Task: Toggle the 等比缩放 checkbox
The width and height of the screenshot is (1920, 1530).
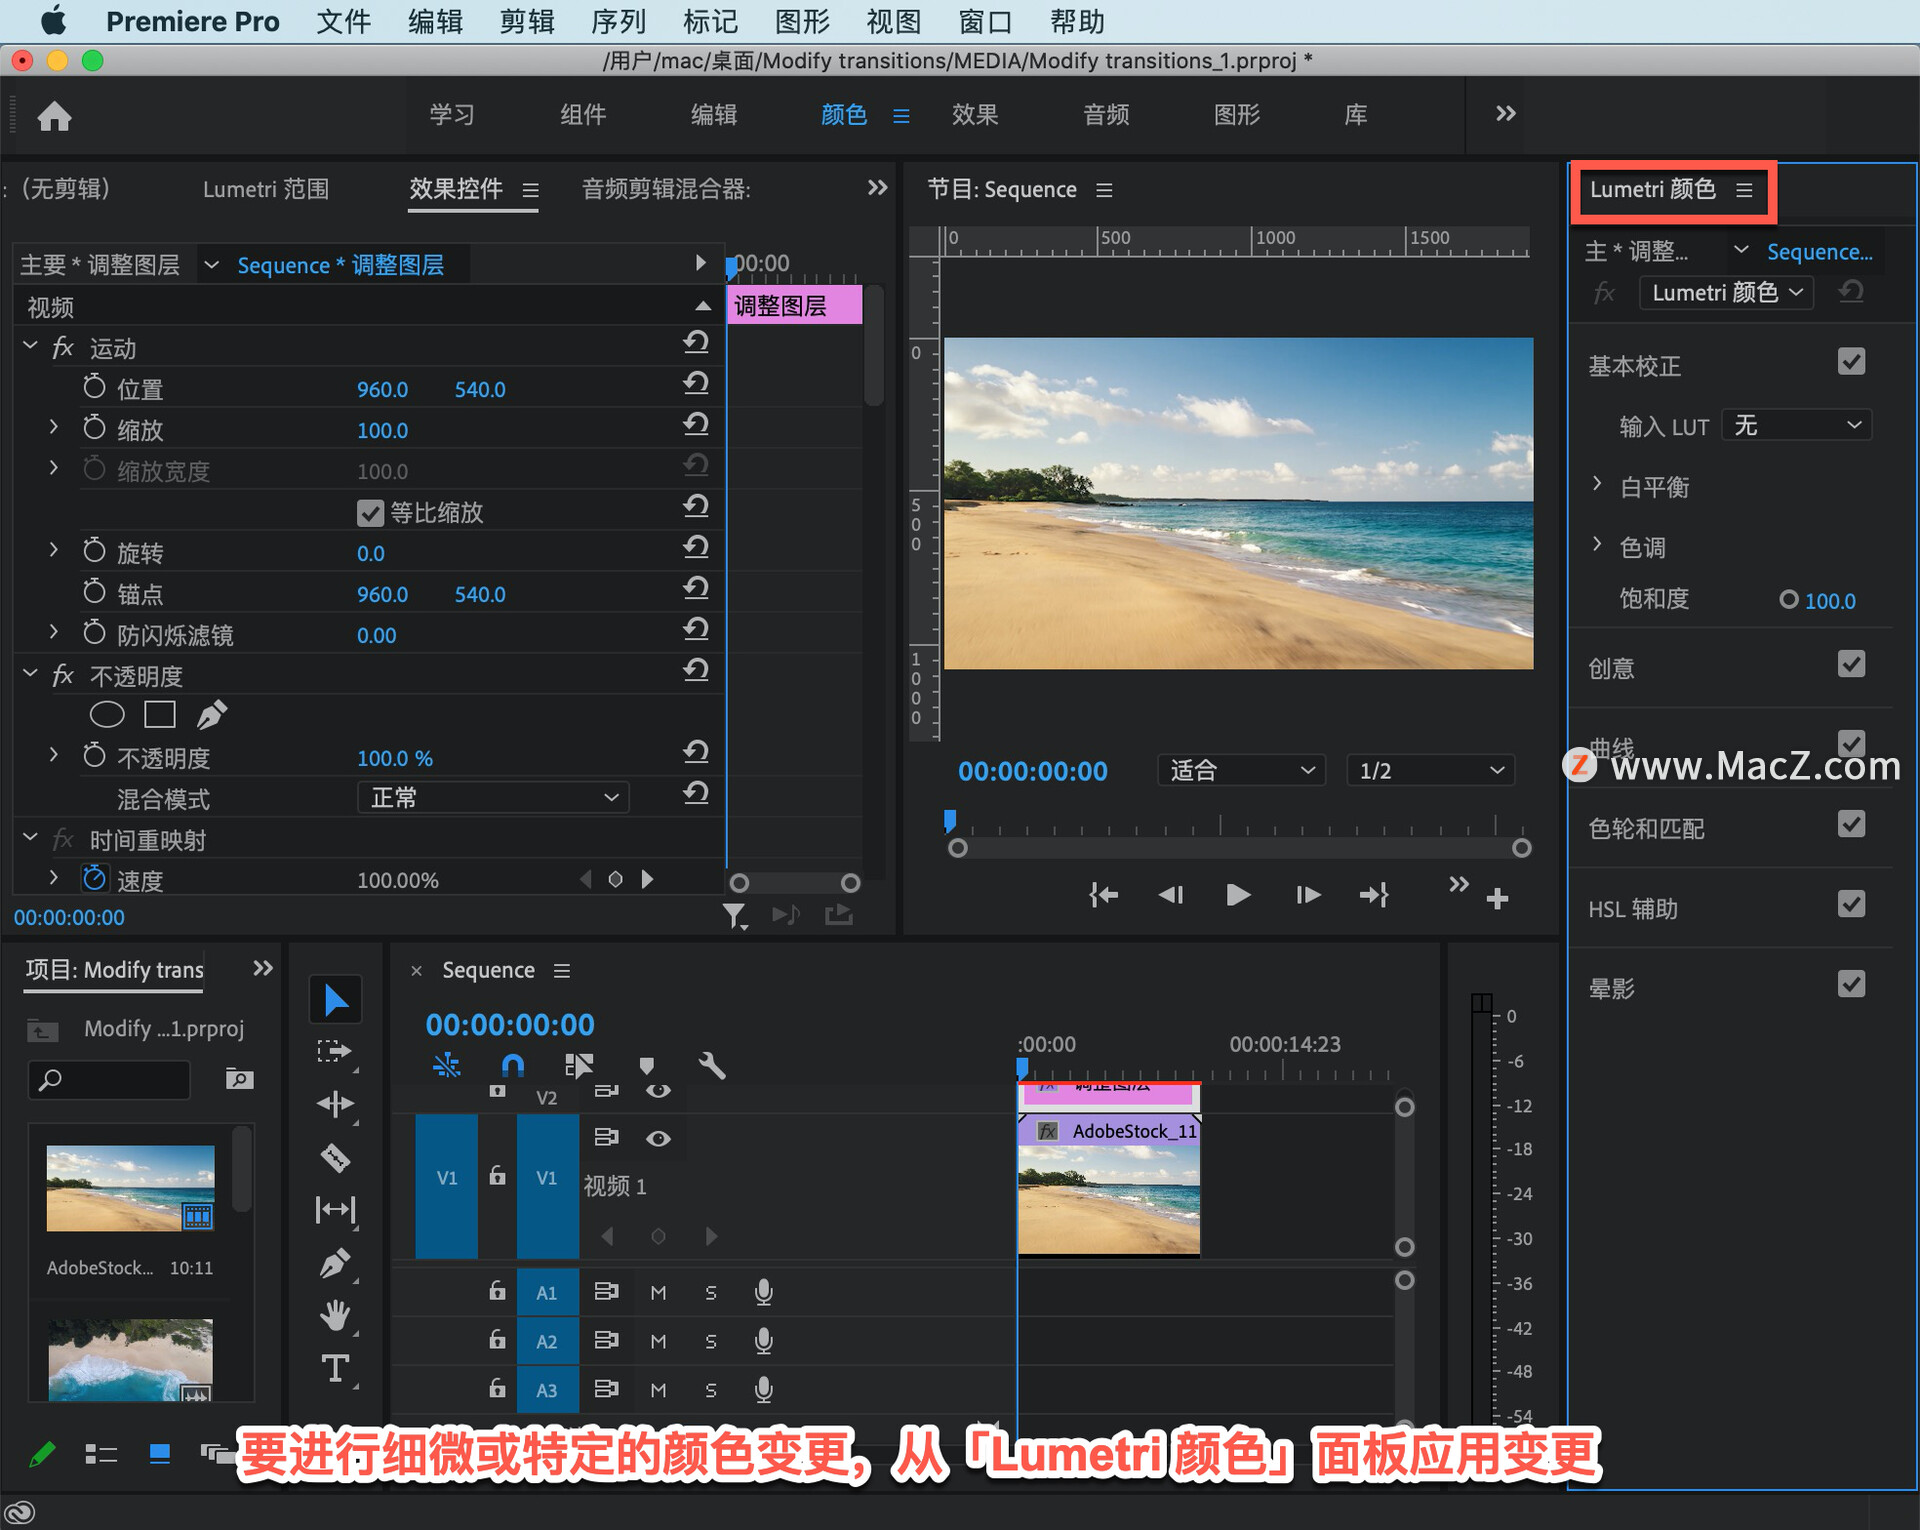Action: (x=370, y=513)
